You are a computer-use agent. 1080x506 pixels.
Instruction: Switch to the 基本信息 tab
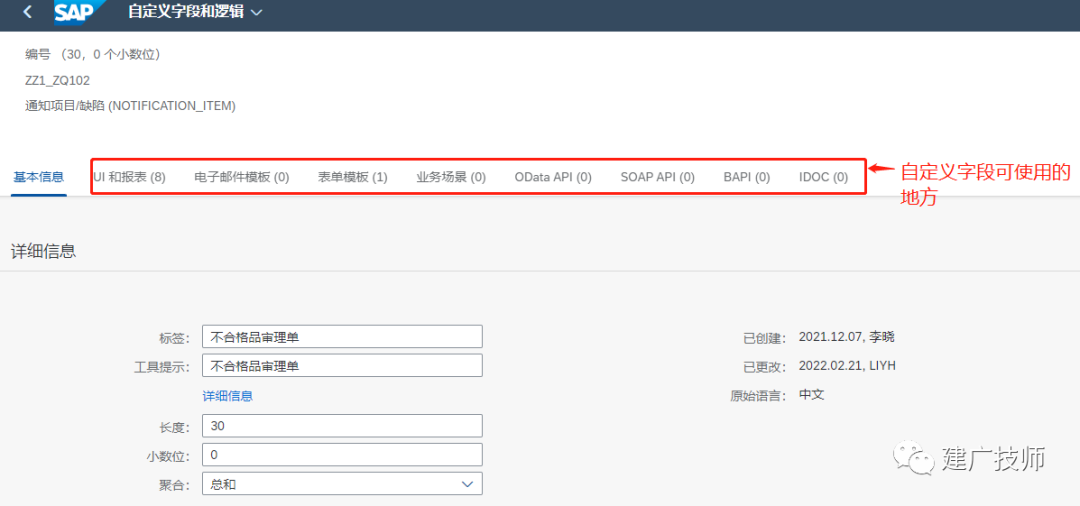point(39,177)
